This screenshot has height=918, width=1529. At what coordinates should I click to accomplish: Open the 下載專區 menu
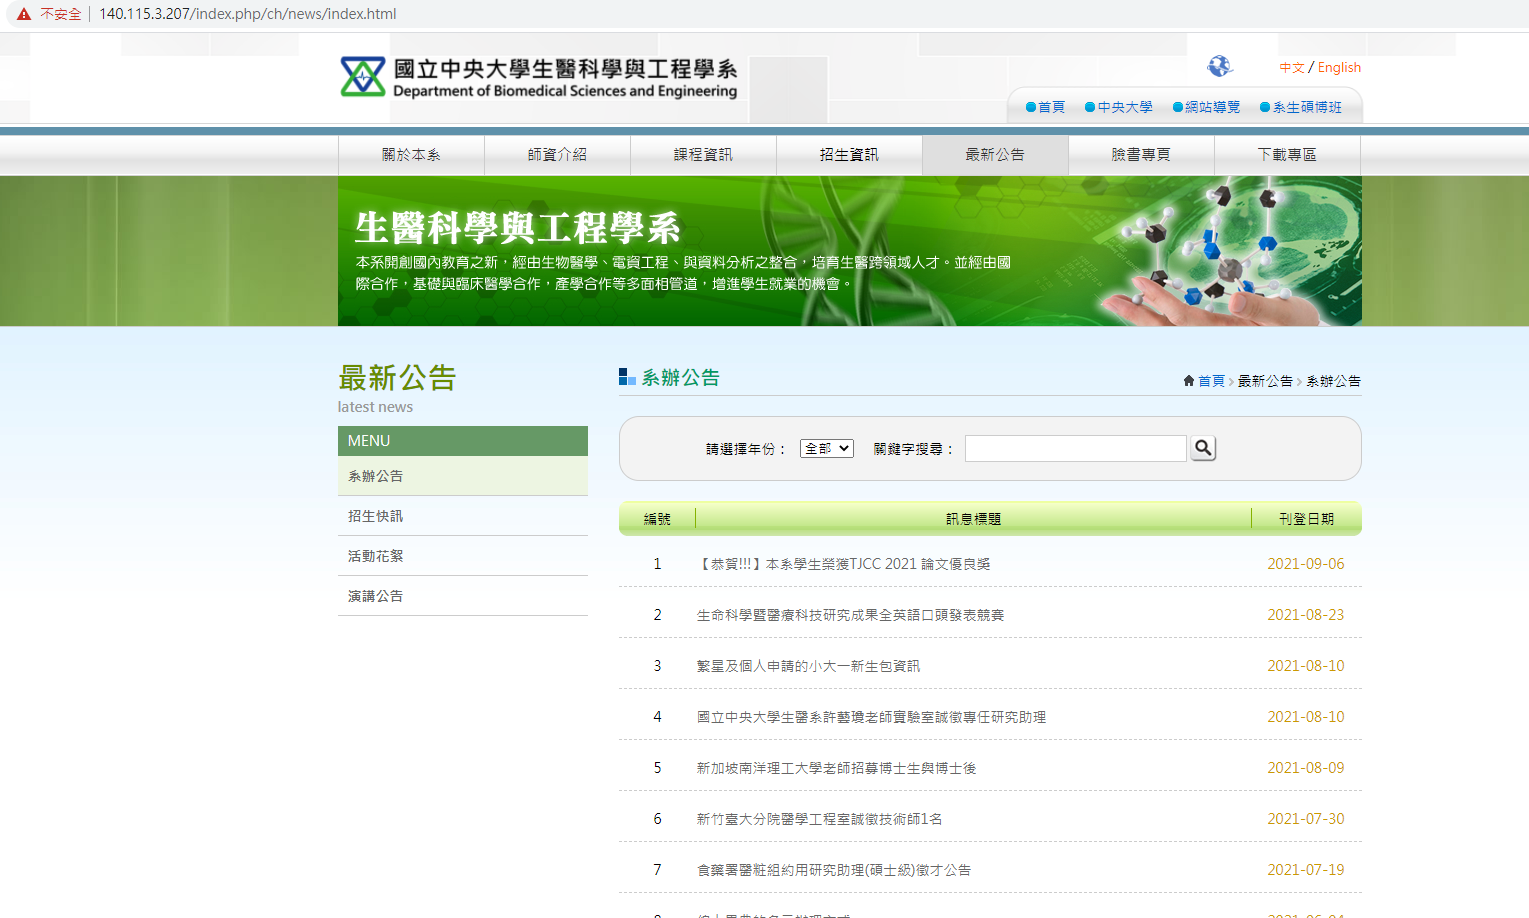(x=1287, y=155)
